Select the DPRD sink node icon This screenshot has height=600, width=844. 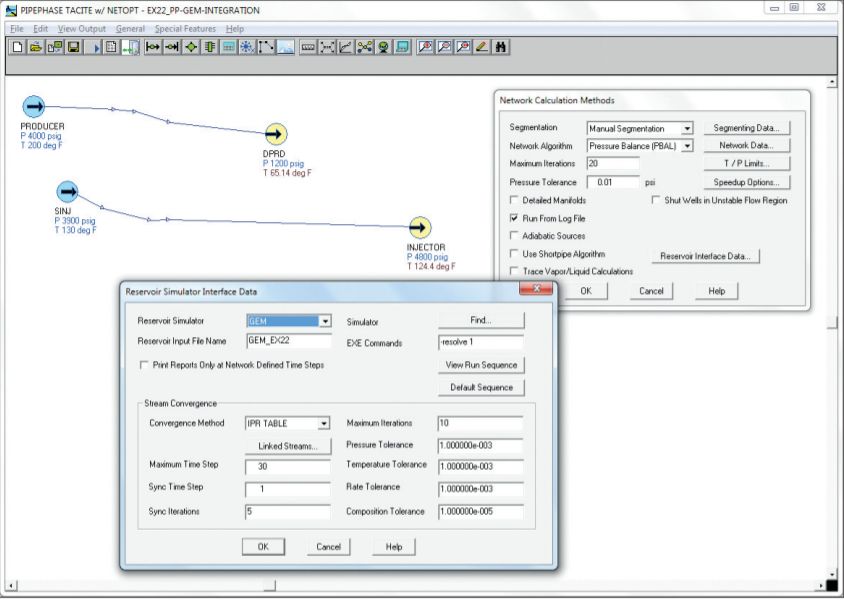click(x=275, y=134)
